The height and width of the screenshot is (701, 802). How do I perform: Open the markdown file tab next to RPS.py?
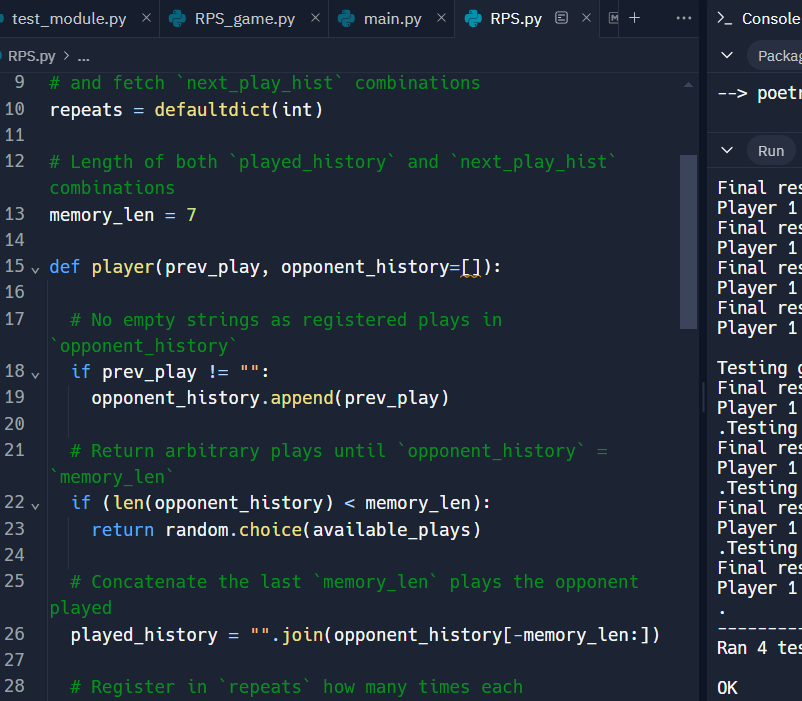click(613, 18)
